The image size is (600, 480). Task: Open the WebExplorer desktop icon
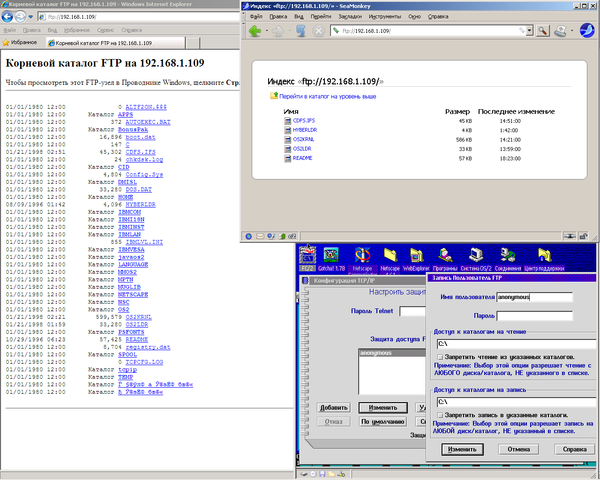[415, 256]
